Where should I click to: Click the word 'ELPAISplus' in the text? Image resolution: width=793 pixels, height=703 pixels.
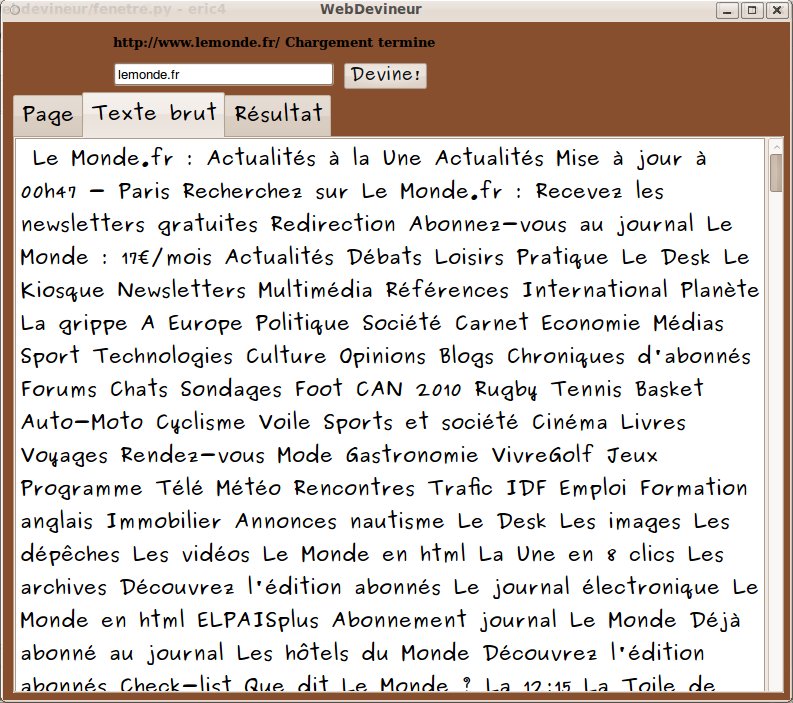coord(258,620)
